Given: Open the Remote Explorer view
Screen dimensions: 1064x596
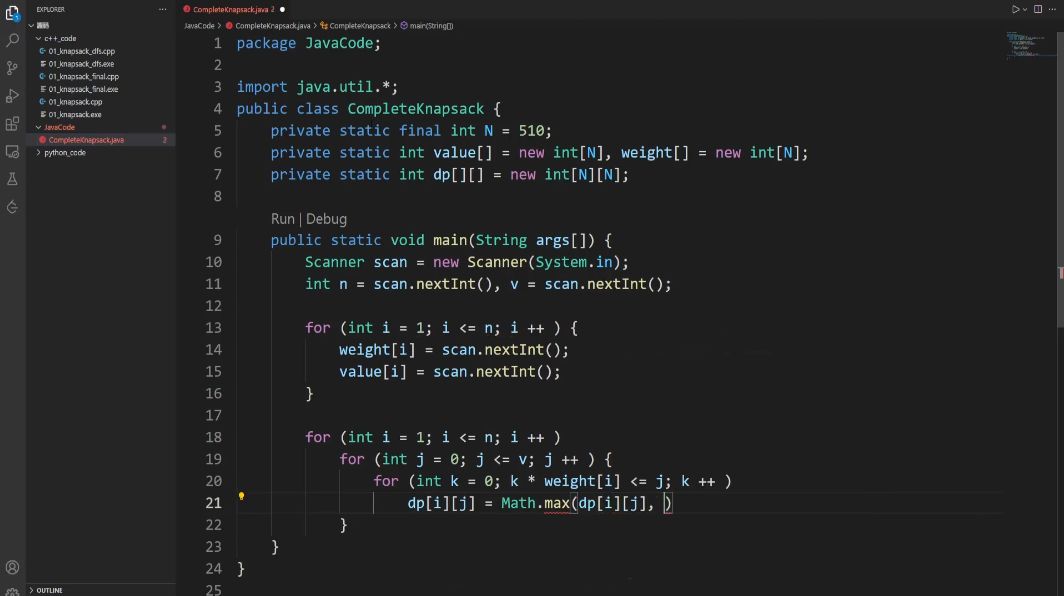Looking at the screenshot, I should point(12,152).
